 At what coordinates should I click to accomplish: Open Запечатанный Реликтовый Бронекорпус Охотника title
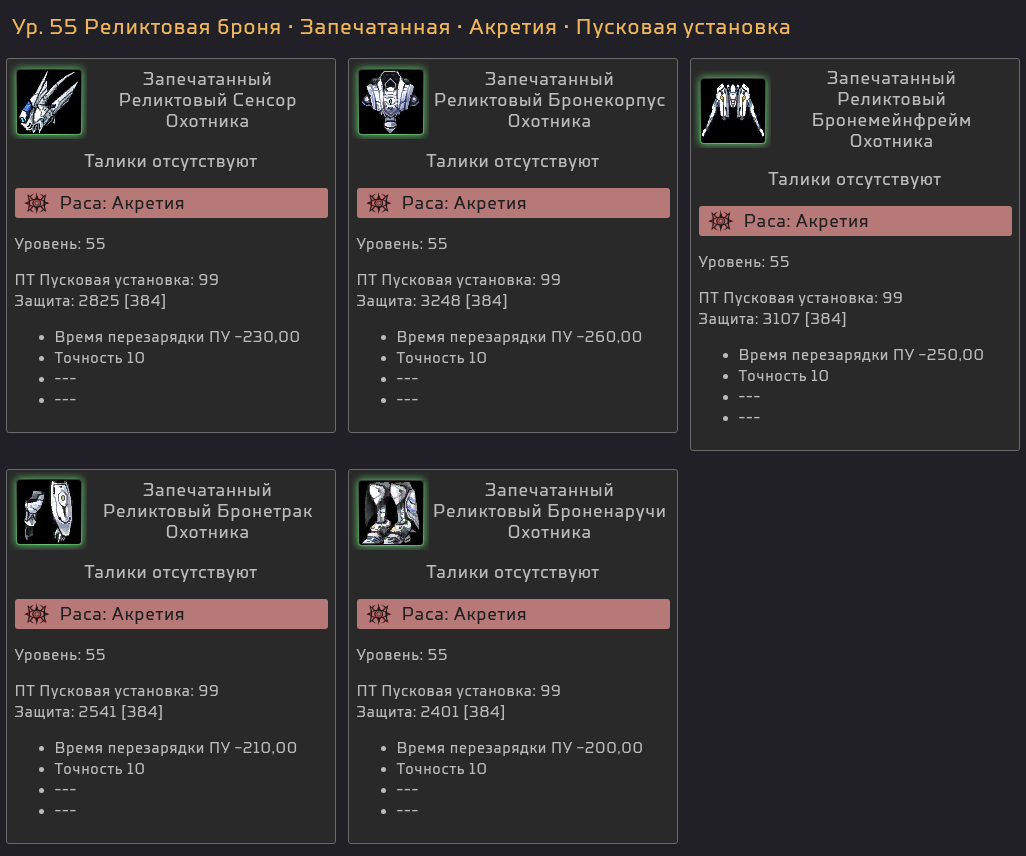(x=550, y=100)
